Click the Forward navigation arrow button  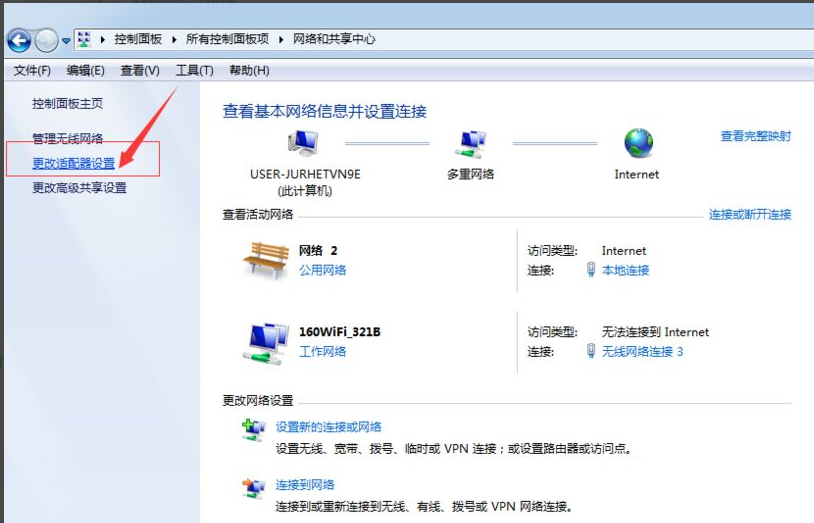(x=46, y=40)
